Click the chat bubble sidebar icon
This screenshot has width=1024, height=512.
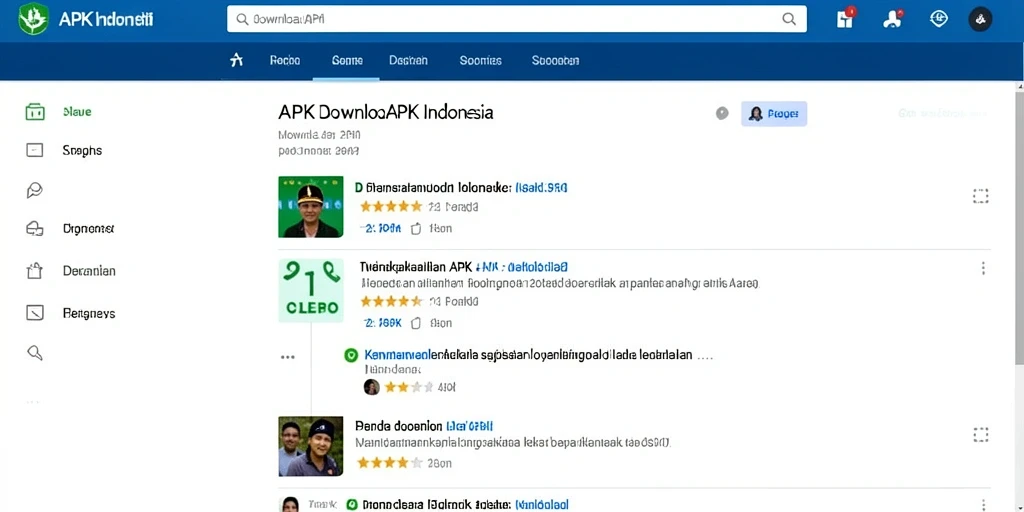tap(35, 190)
